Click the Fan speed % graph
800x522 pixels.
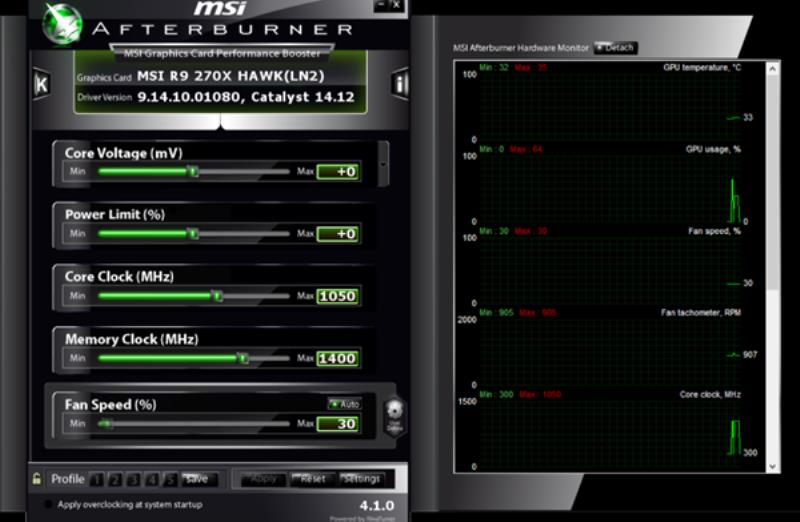coord(610,270)
